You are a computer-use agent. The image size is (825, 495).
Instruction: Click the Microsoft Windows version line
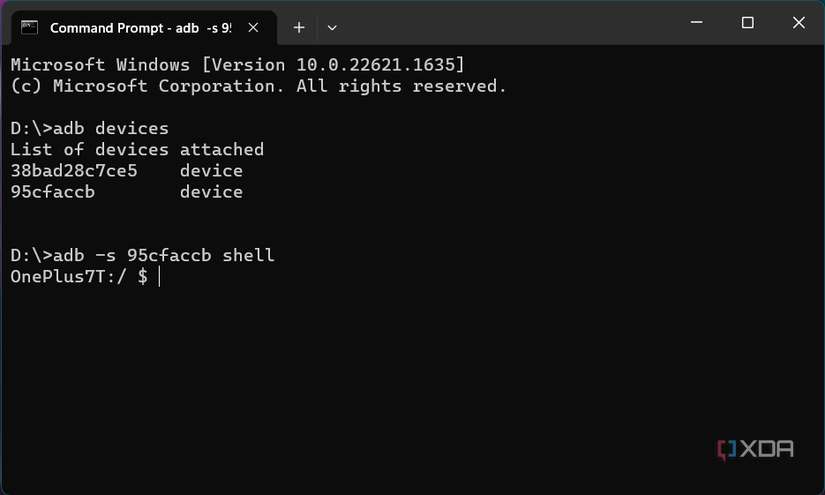pos(237,65)
